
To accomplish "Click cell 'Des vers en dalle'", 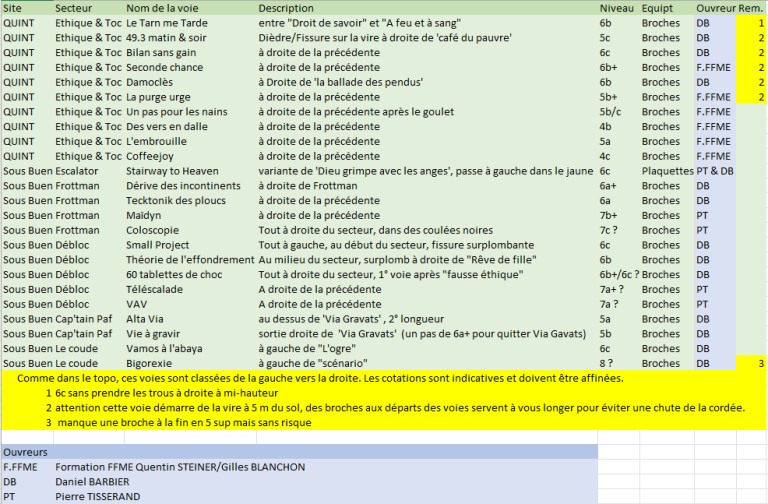I will pos(191,126).
